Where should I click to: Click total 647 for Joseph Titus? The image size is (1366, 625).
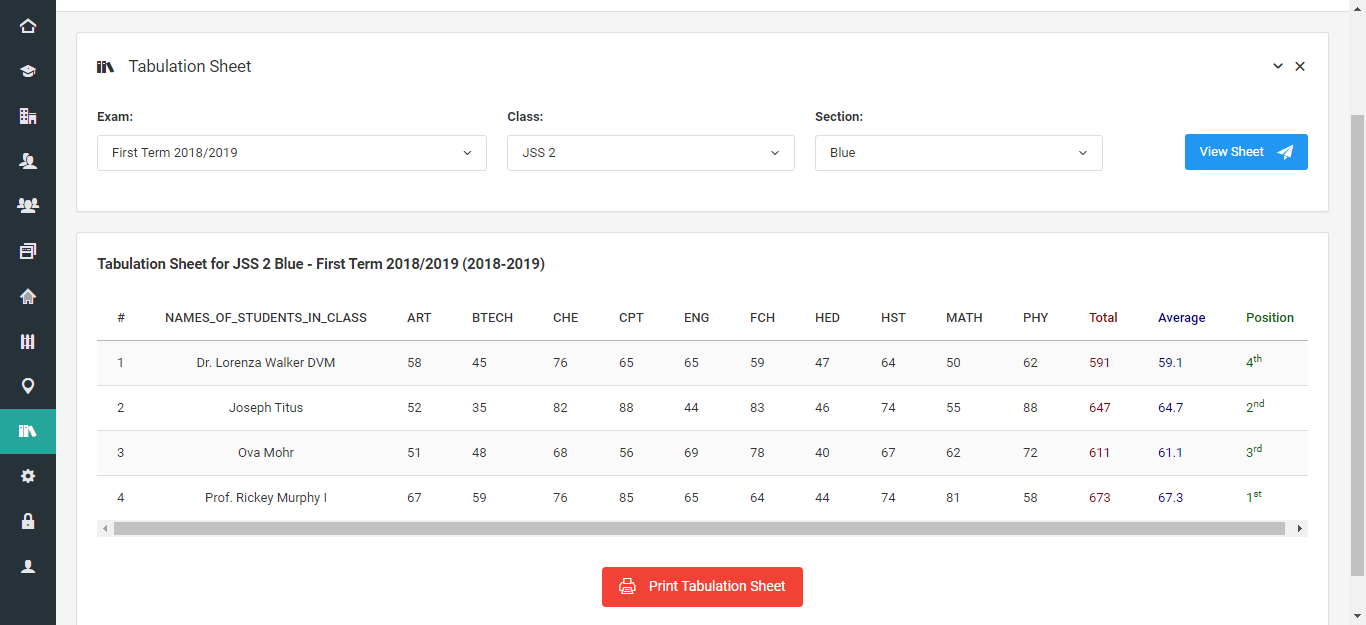coord(1100,408)
